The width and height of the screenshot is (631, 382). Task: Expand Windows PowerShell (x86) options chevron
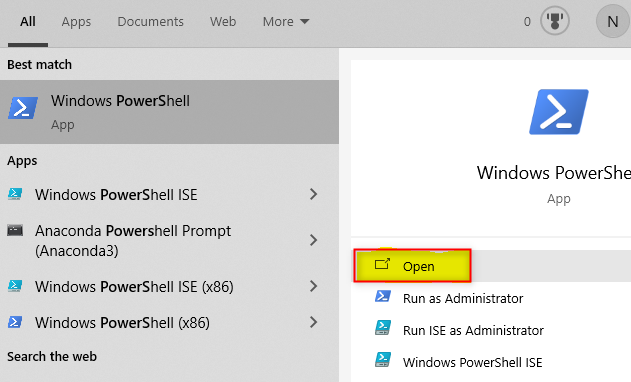tap(313, 322)
